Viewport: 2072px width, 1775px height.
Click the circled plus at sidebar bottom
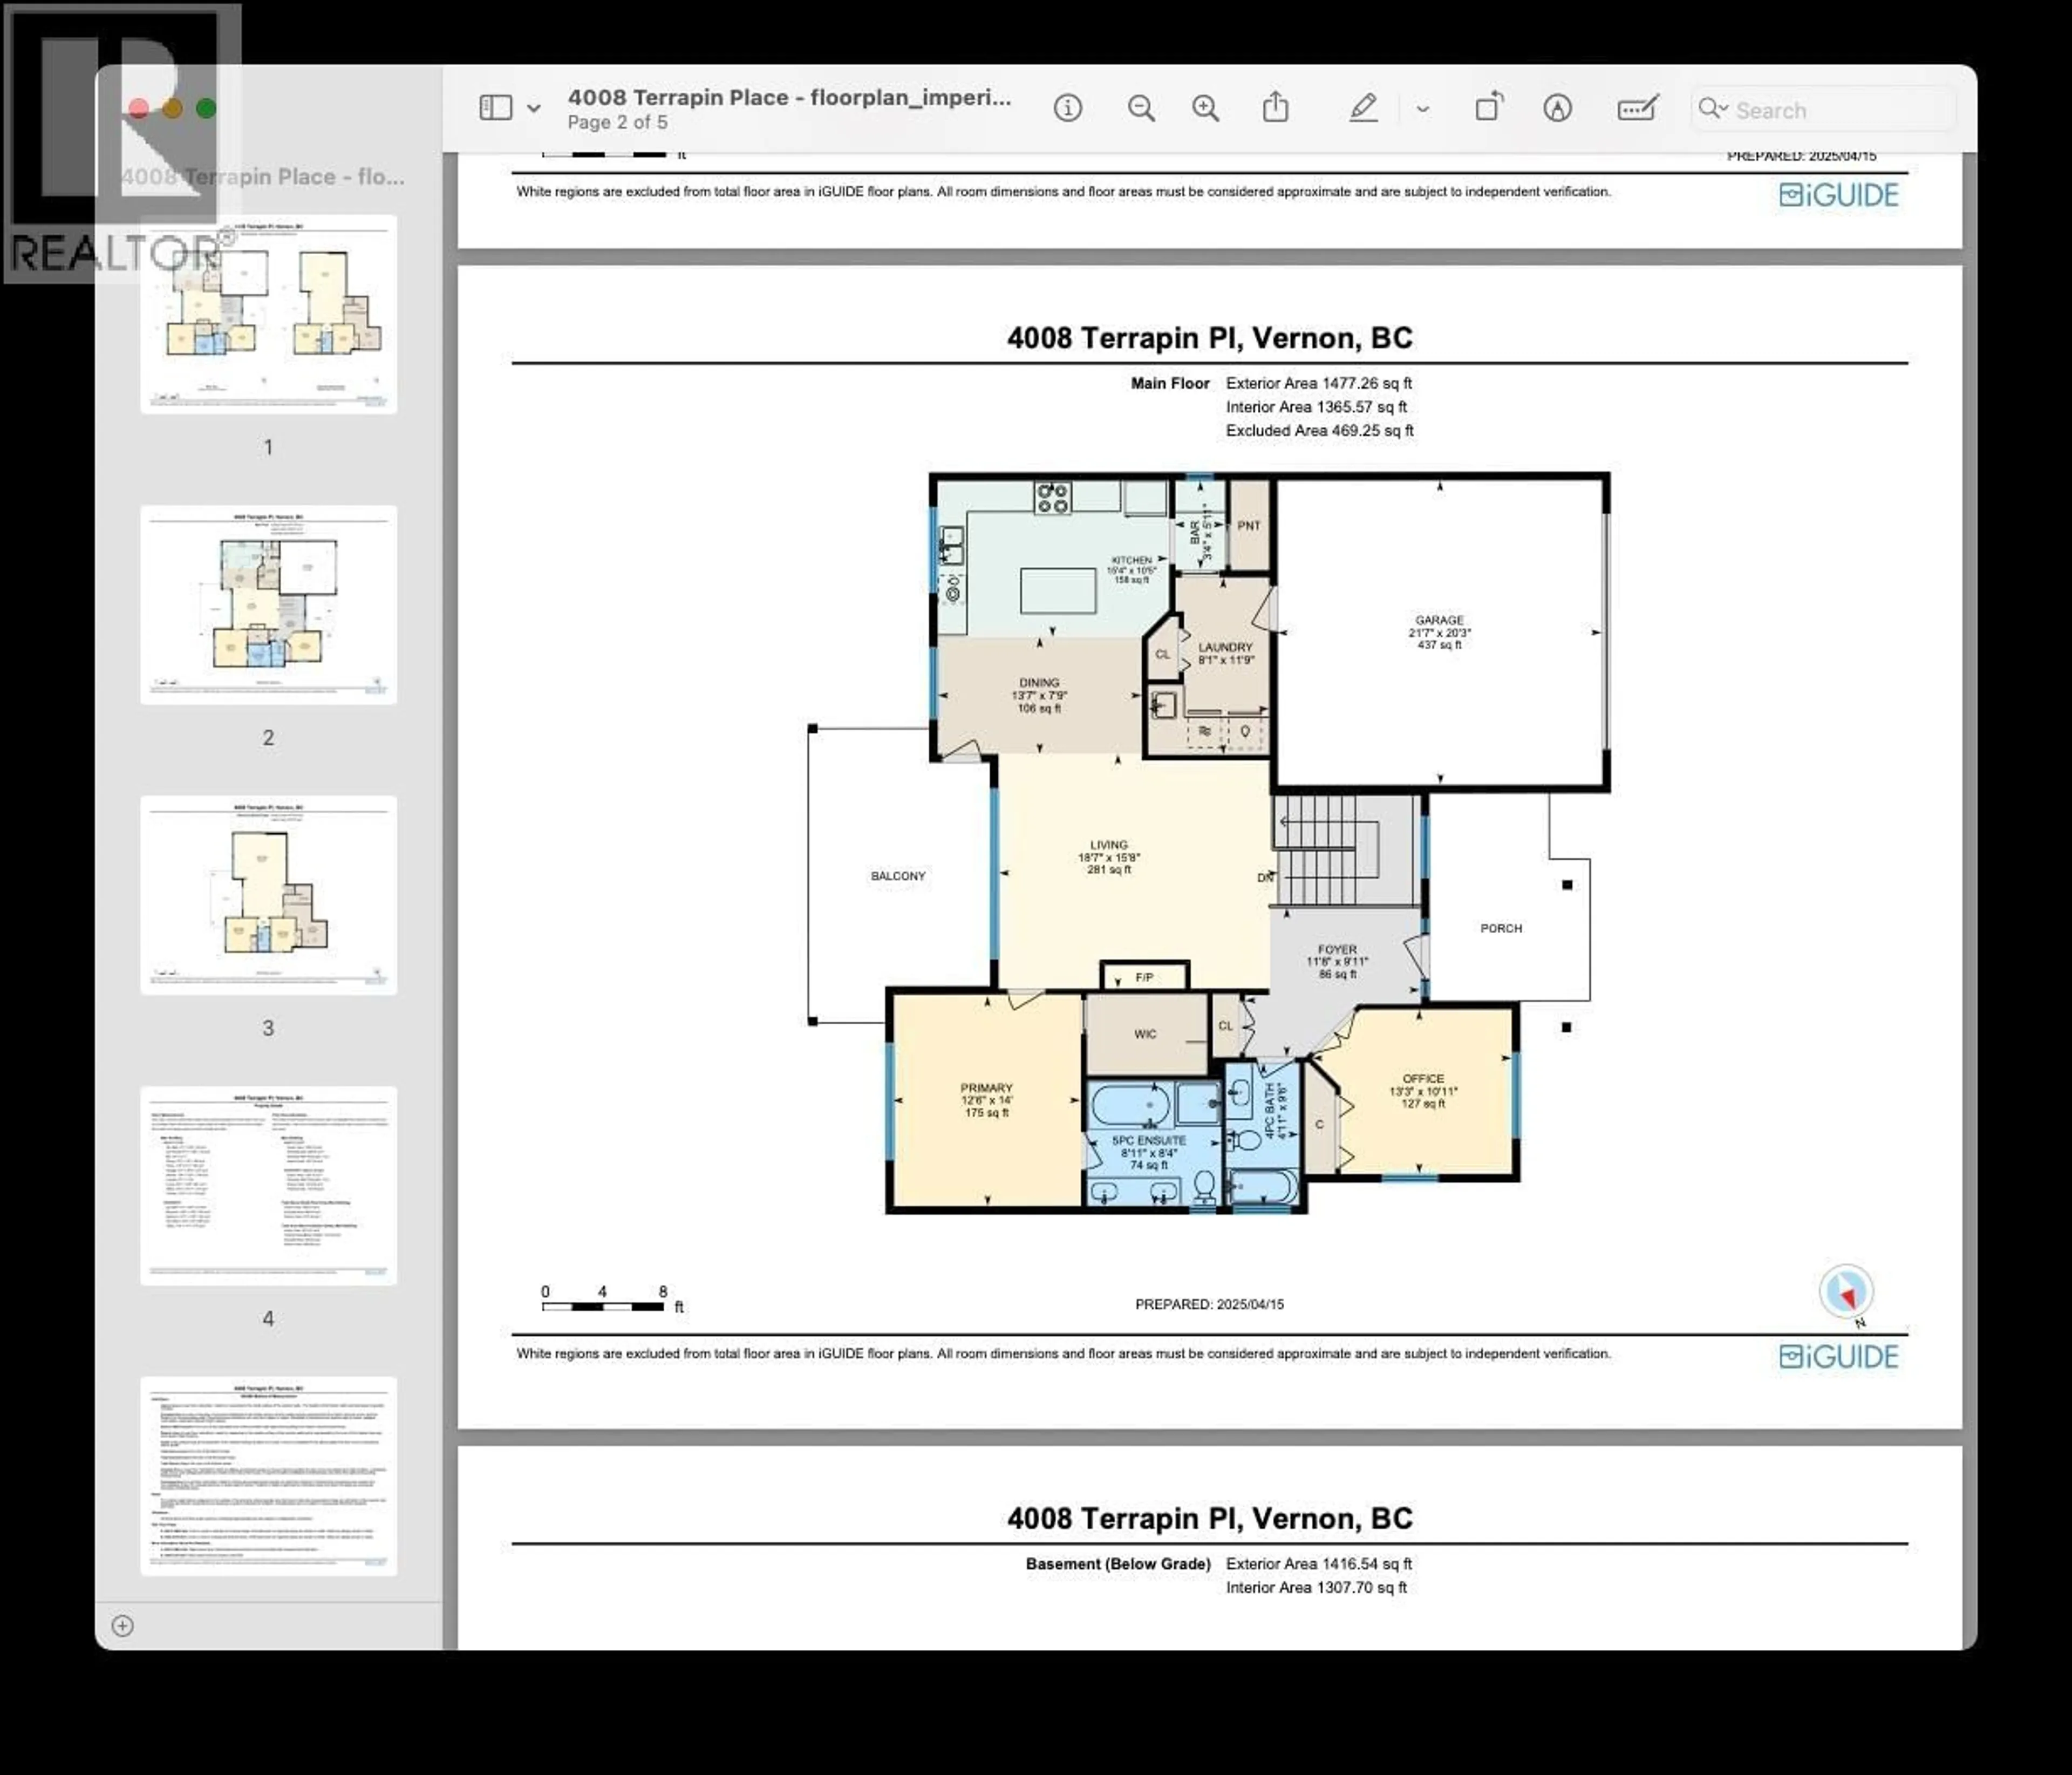122,1625
